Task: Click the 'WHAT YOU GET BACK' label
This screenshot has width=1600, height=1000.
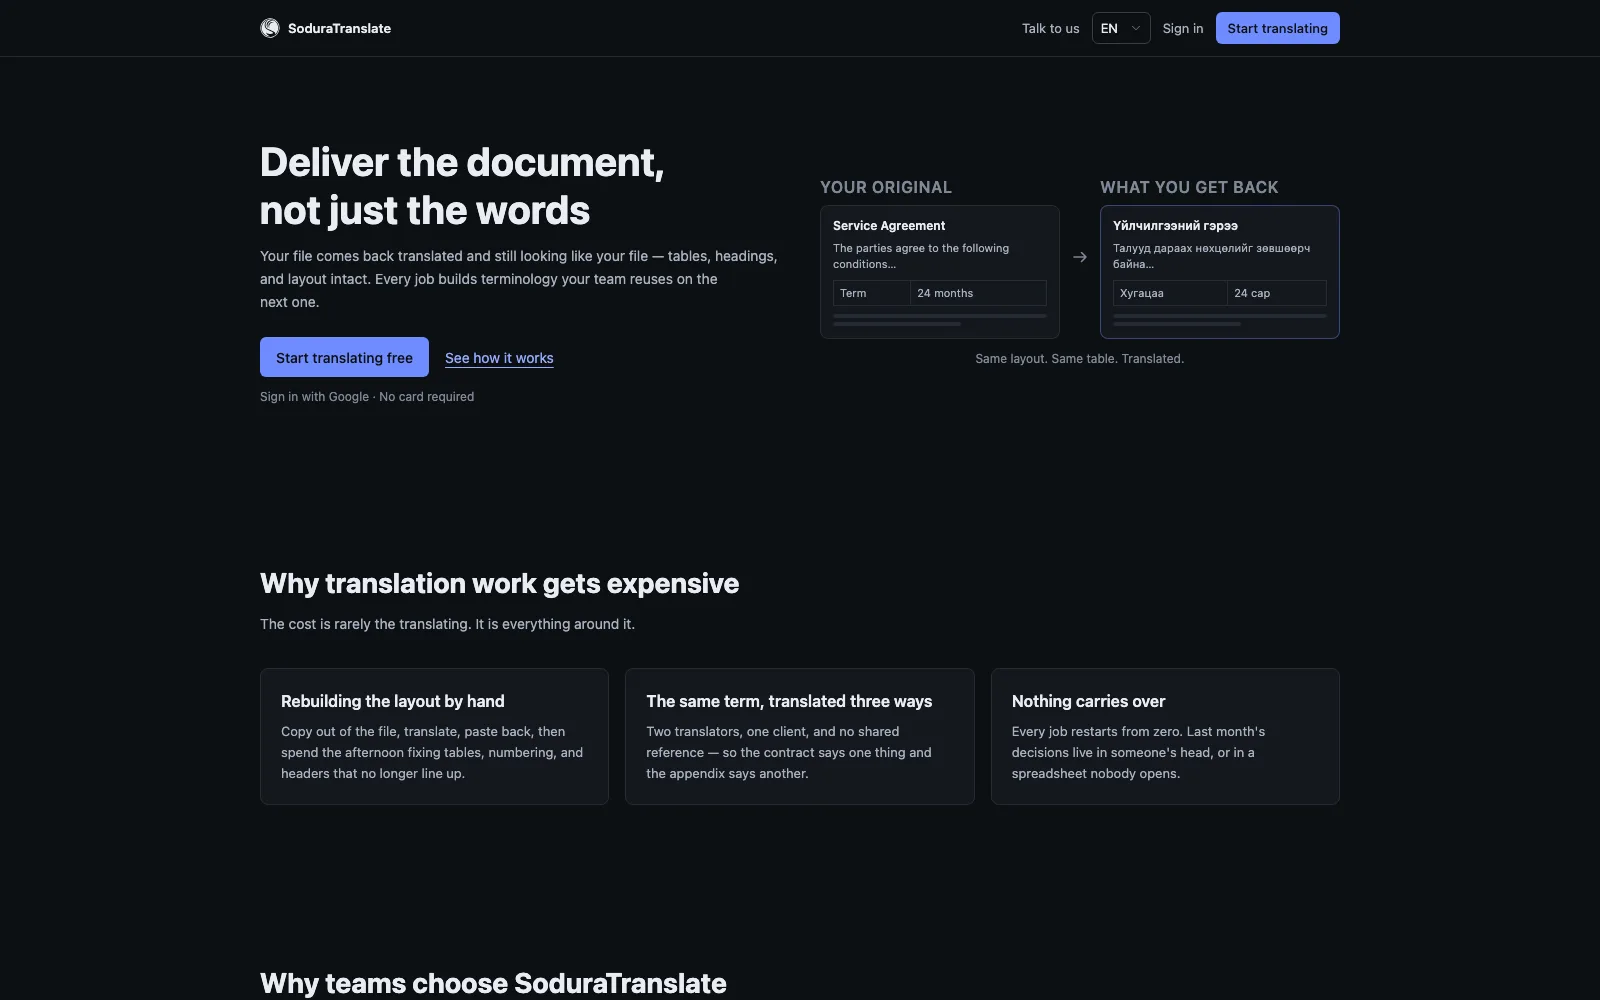Action: tap(1189, 187)
